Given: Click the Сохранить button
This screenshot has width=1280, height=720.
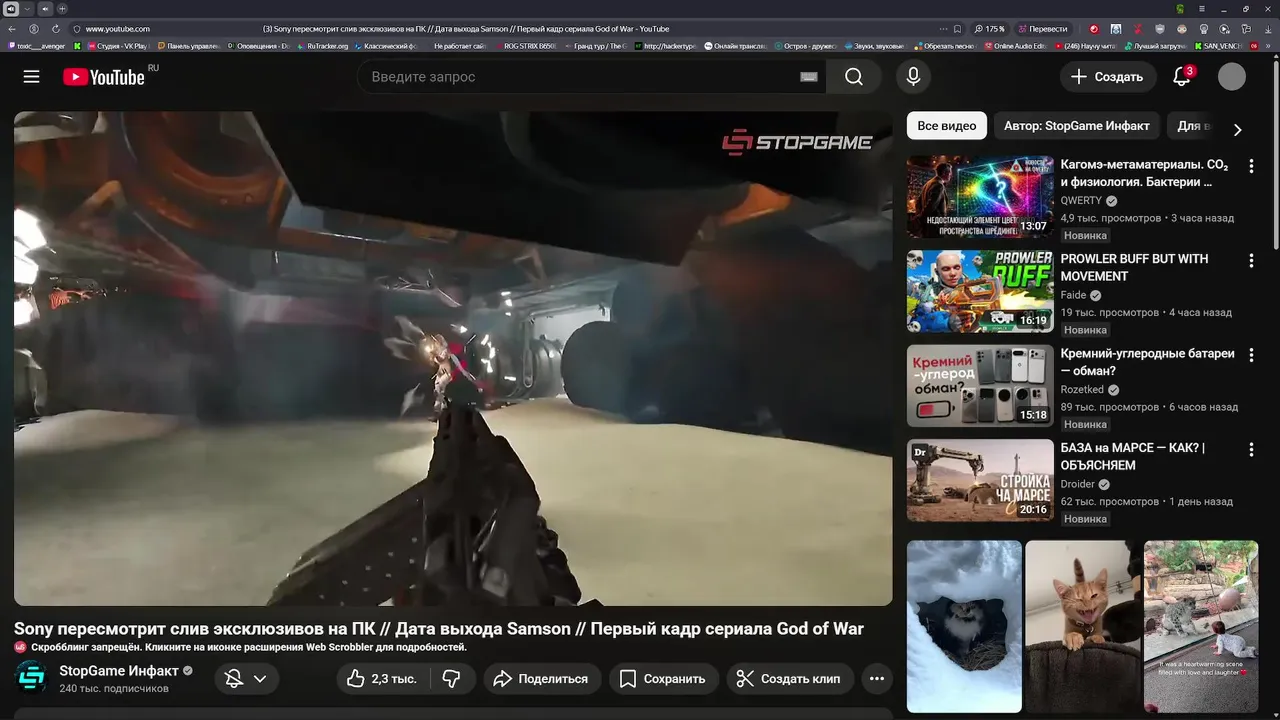Looking at the screenshot, I should click(663, 678).
